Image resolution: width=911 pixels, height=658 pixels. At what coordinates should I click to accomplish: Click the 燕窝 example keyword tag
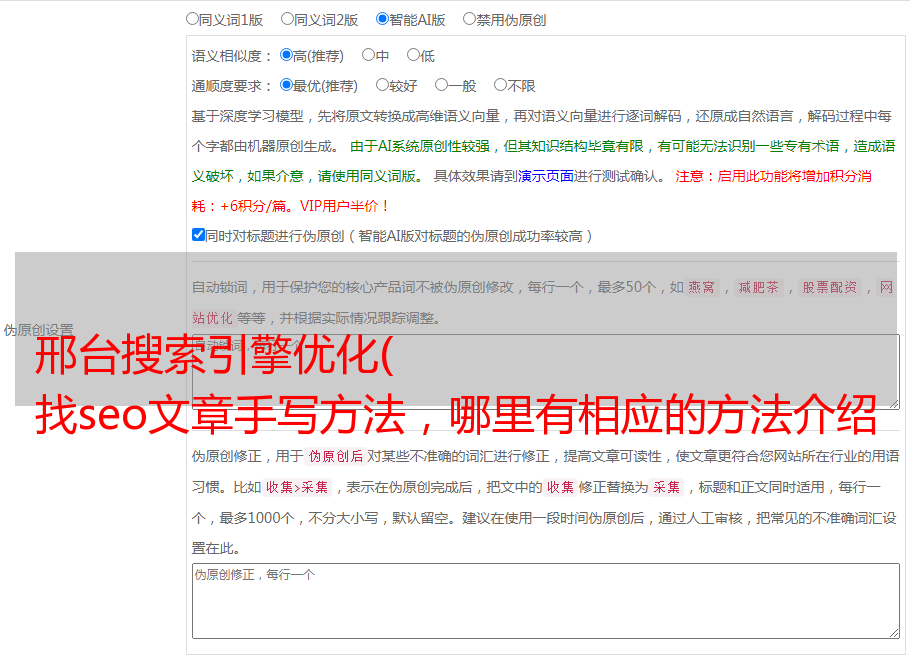coord(701,288)
